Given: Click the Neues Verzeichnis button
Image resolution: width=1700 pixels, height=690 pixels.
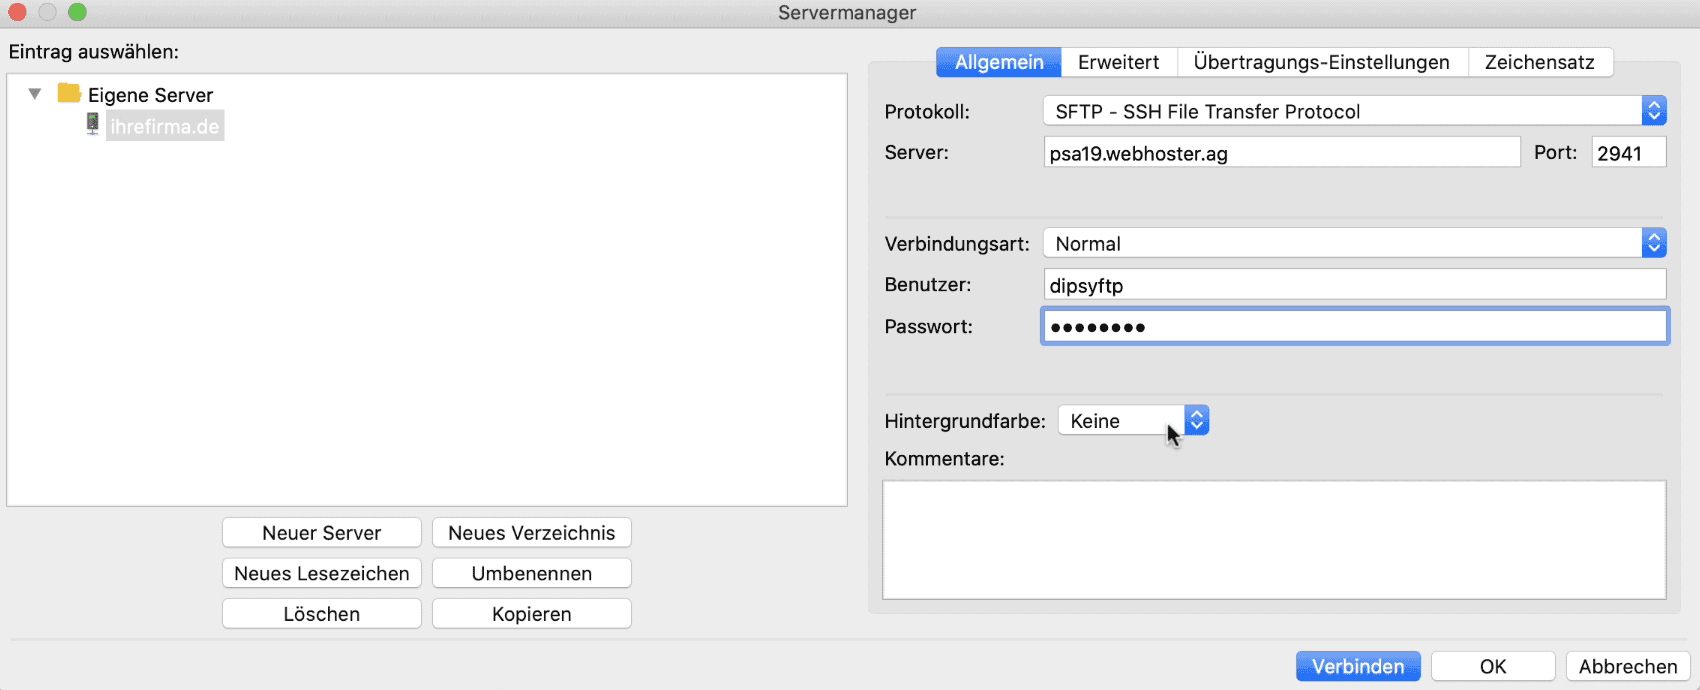Looking at the screenshot, I should point(532,533).
